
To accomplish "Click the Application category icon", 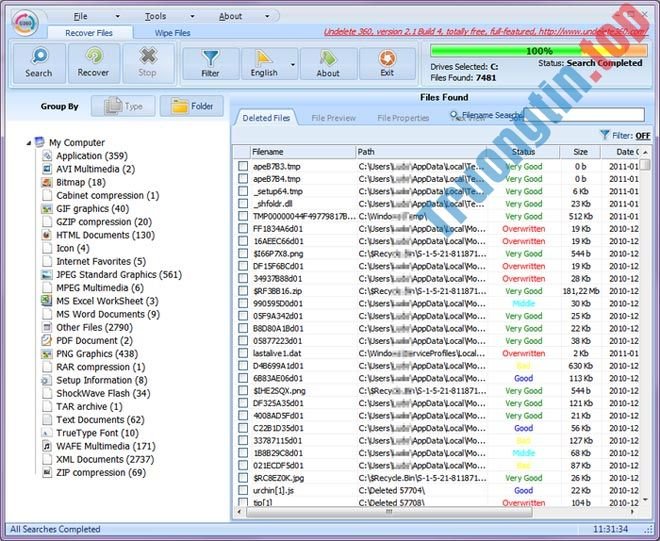I will [47, 156].
